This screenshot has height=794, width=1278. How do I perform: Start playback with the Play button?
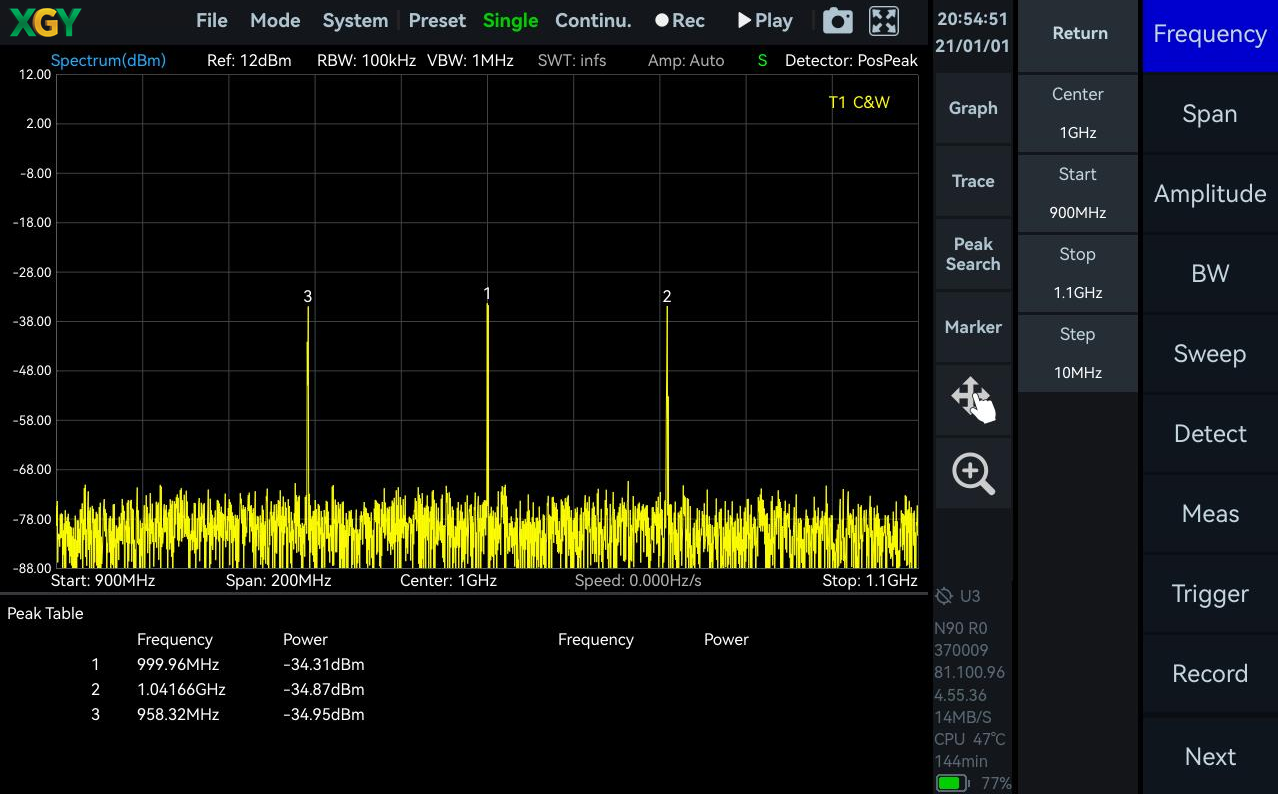[765, 21]
